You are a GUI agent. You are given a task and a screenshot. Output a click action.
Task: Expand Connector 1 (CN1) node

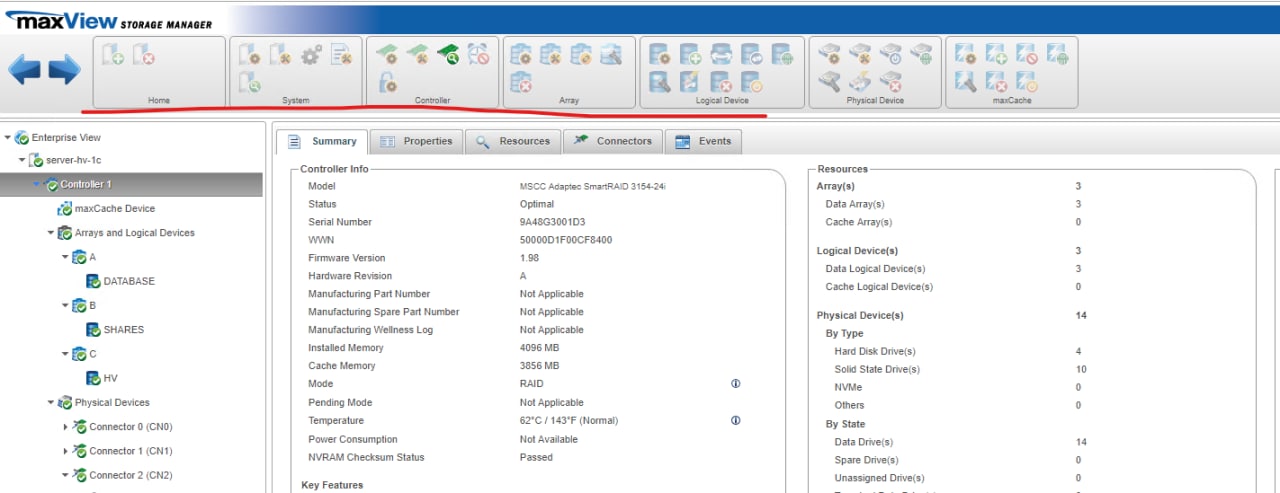66,451
